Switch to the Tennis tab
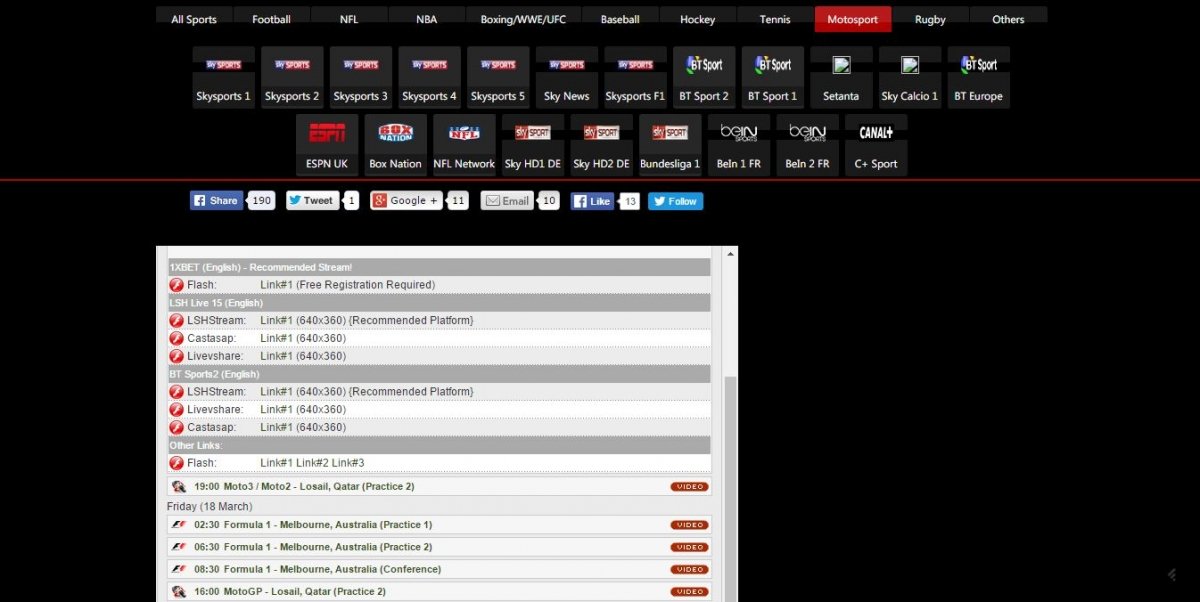 click(x=775, y=19)
